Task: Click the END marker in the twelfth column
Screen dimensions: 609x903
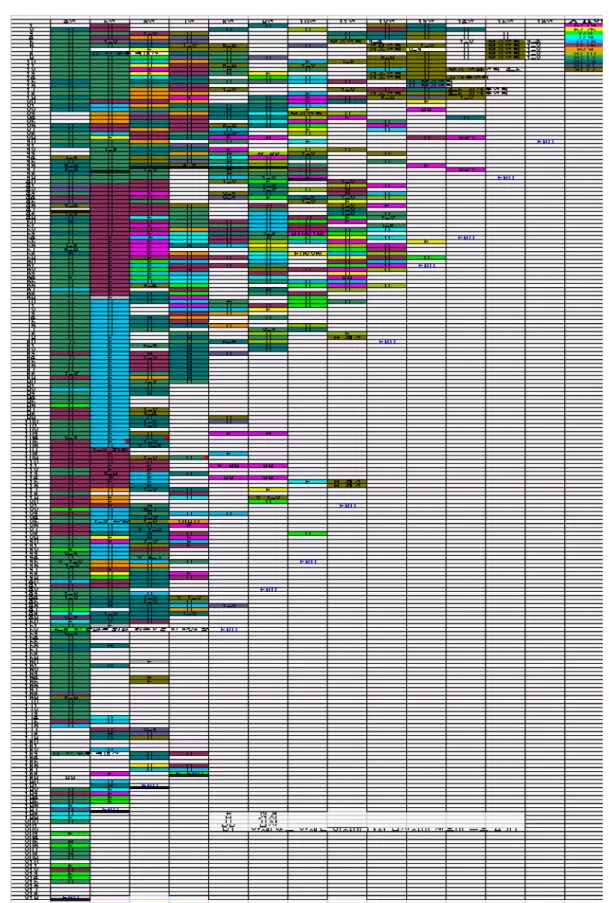Action: [506, 179]
